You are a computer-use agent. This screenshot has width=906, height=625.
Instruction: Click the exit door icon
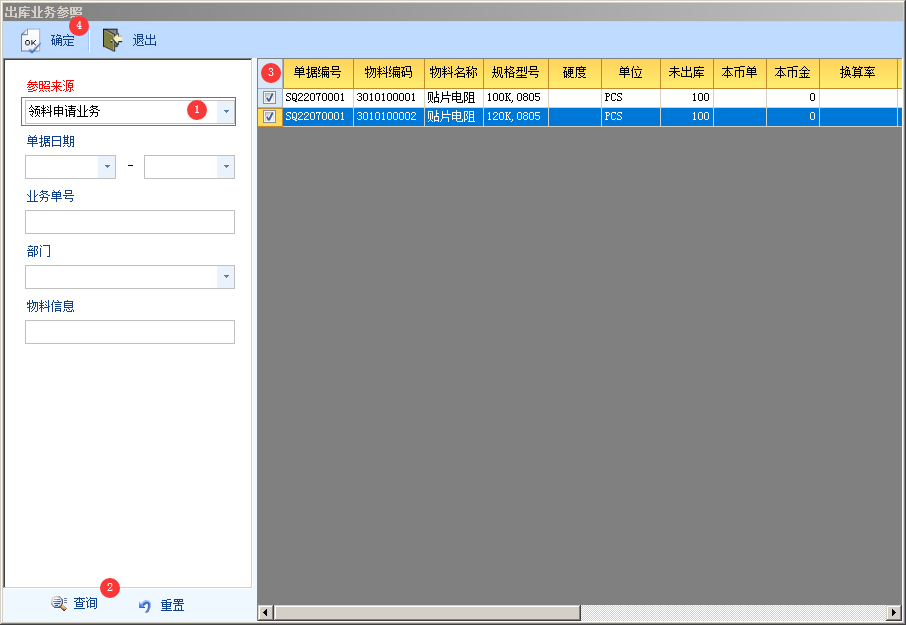pos(112,40)
